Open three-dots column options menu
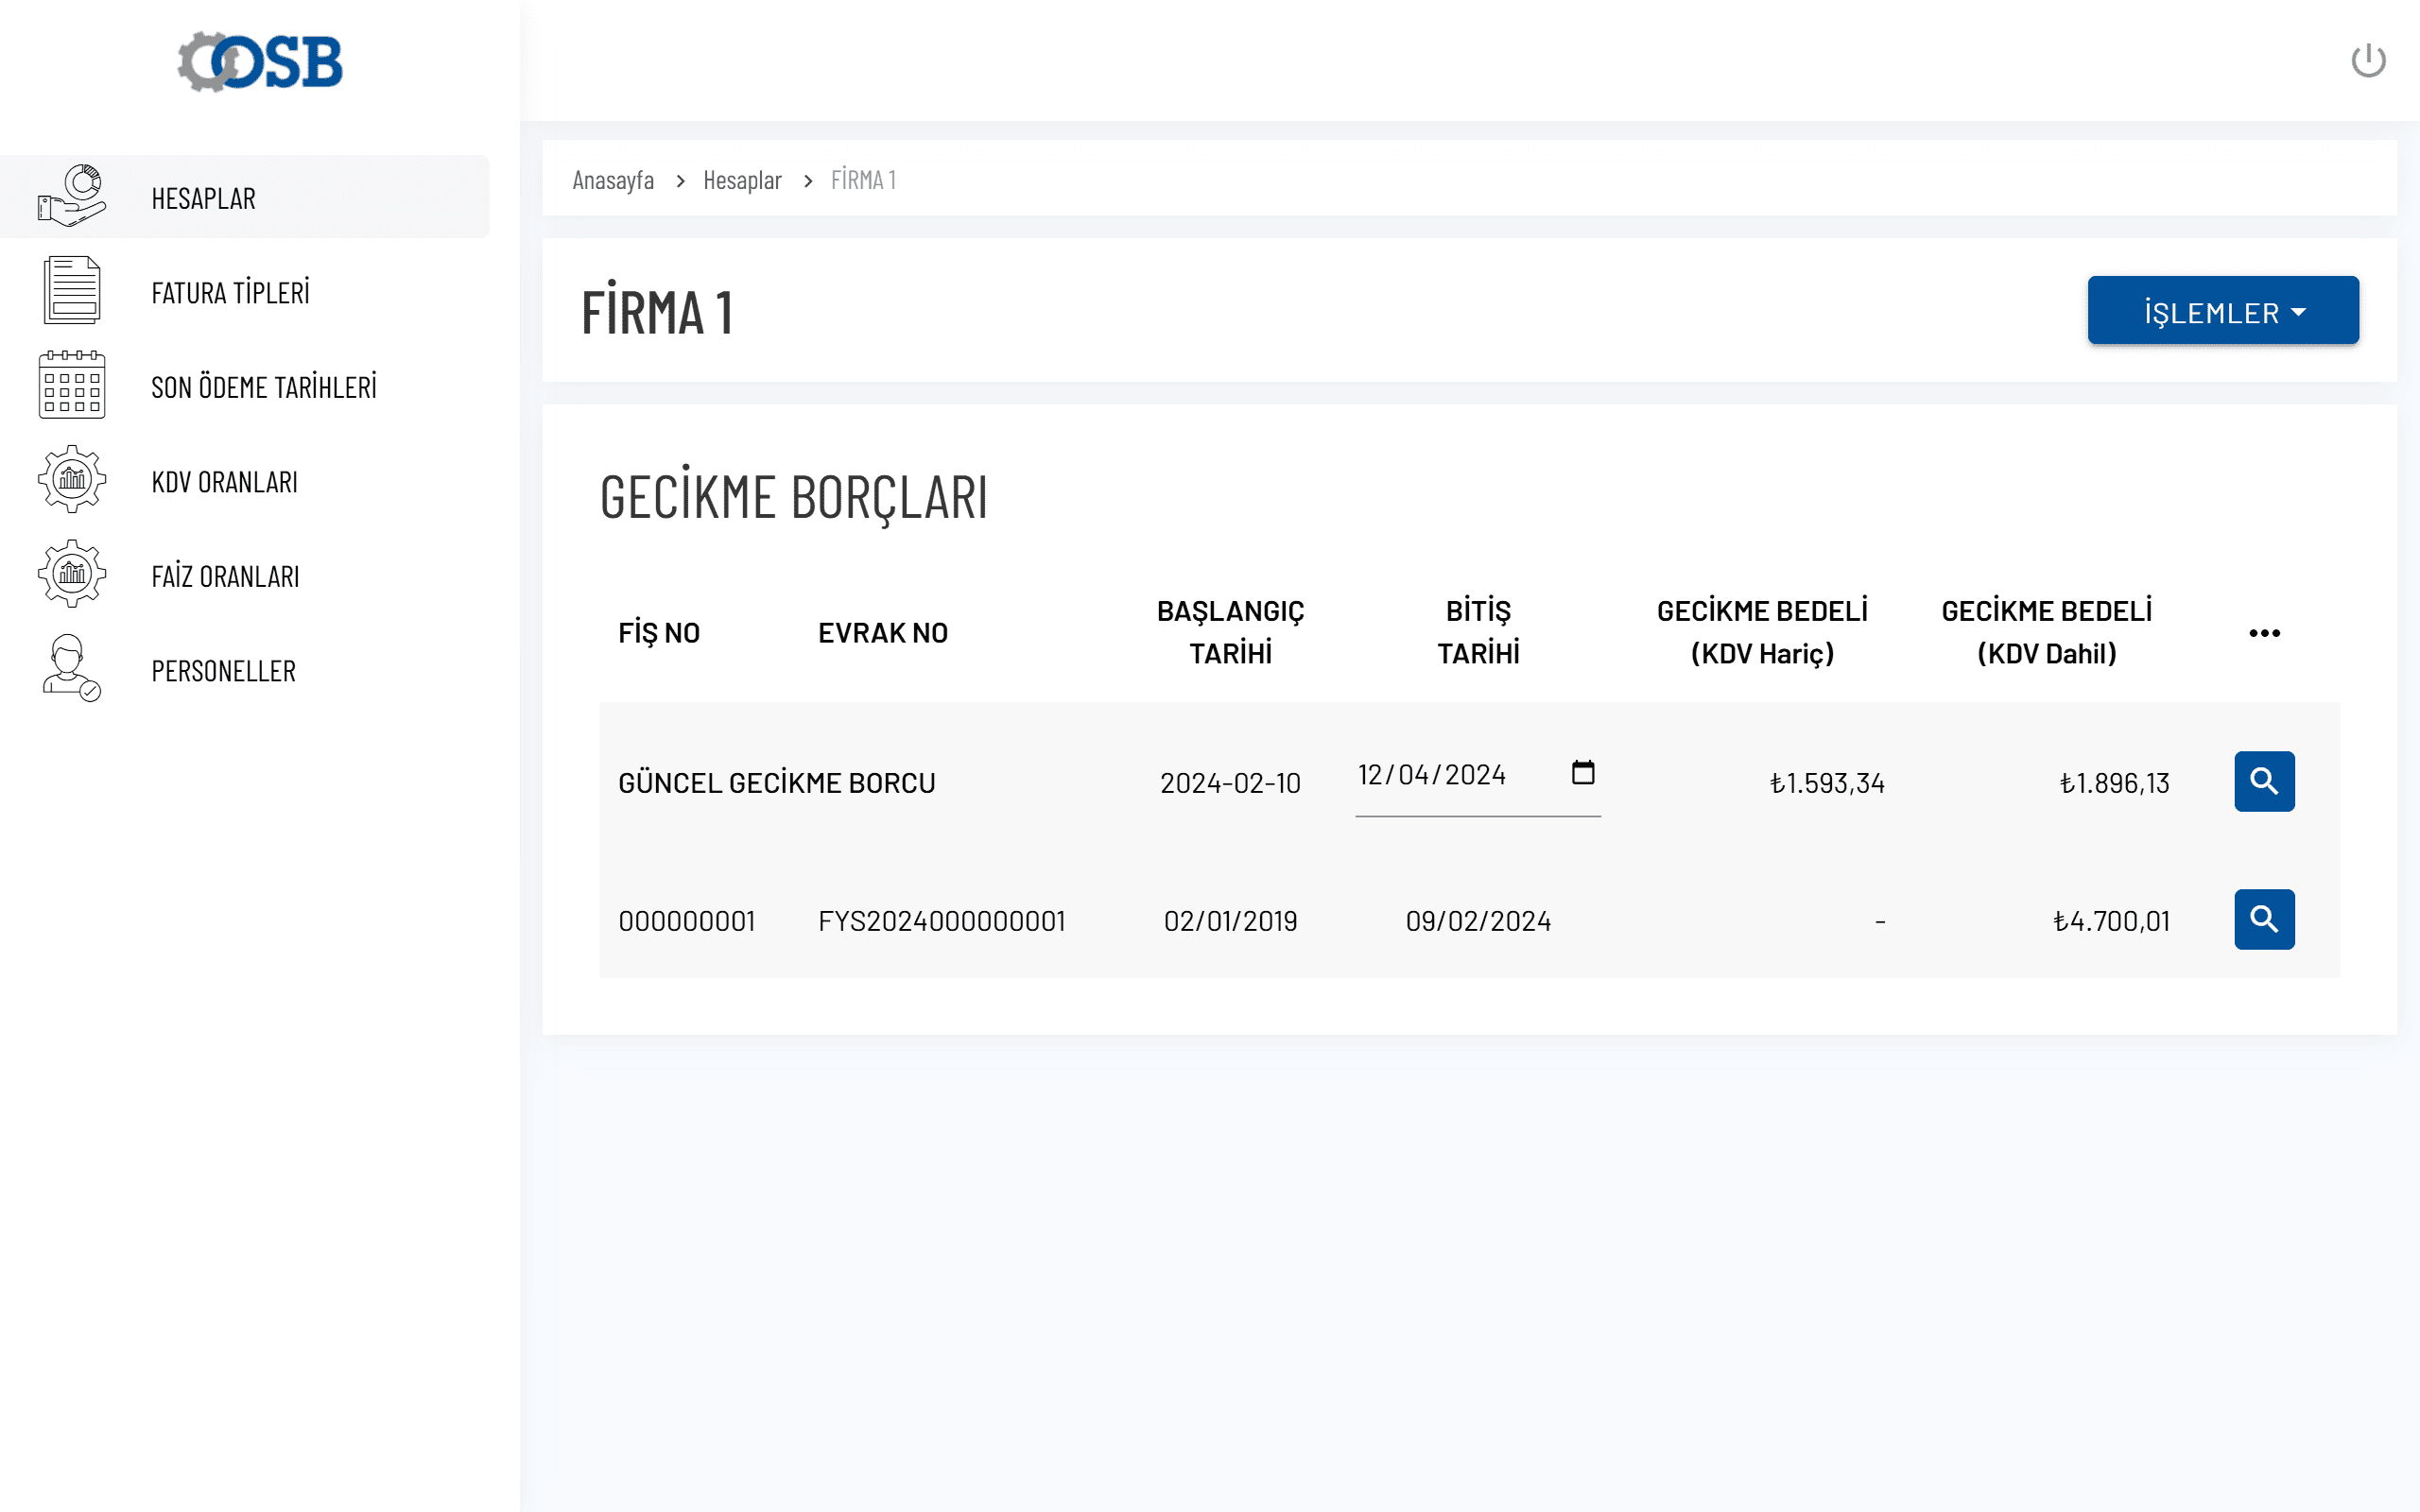This screenshot has width=2420, height=1512. tap(2263, 633)
